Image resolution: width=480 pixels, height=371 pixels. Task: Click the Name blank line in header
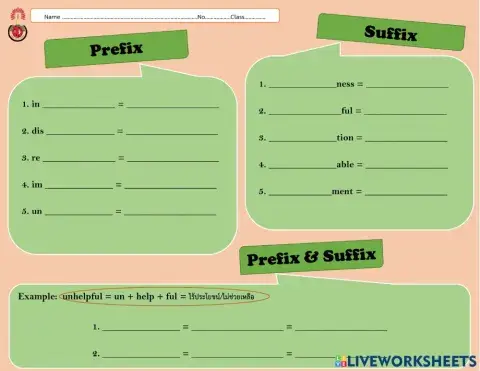point(129,17)
